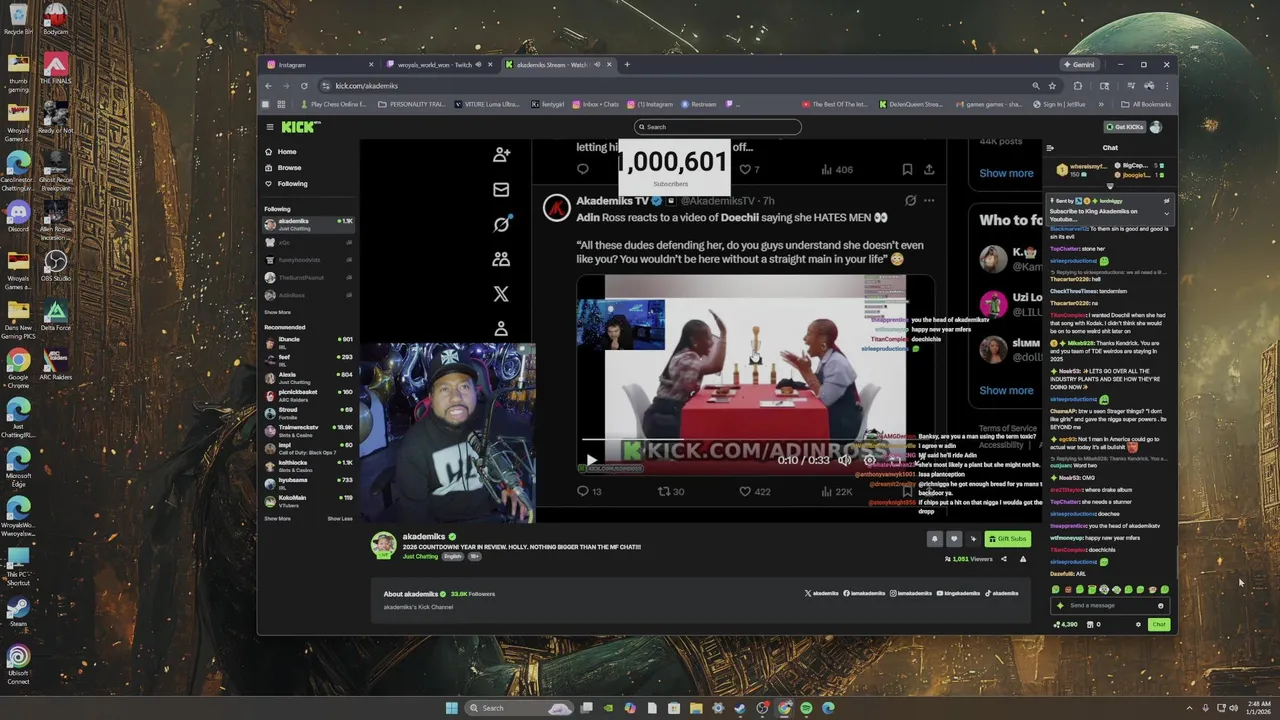Click Show More under Following
This screenshot has width=1280, height=720.
point(277,312)
